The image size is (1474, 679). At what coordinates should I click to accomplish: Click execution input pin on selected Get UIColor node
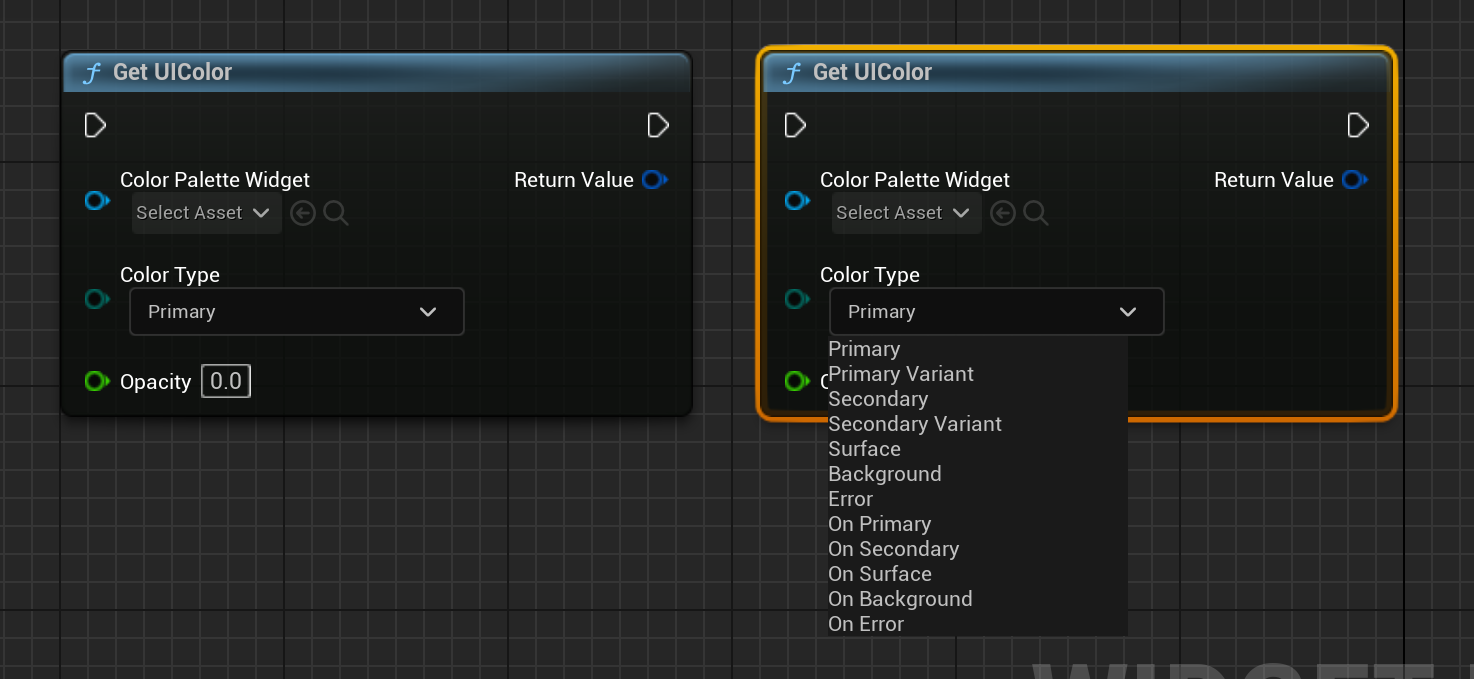point(795,125)
